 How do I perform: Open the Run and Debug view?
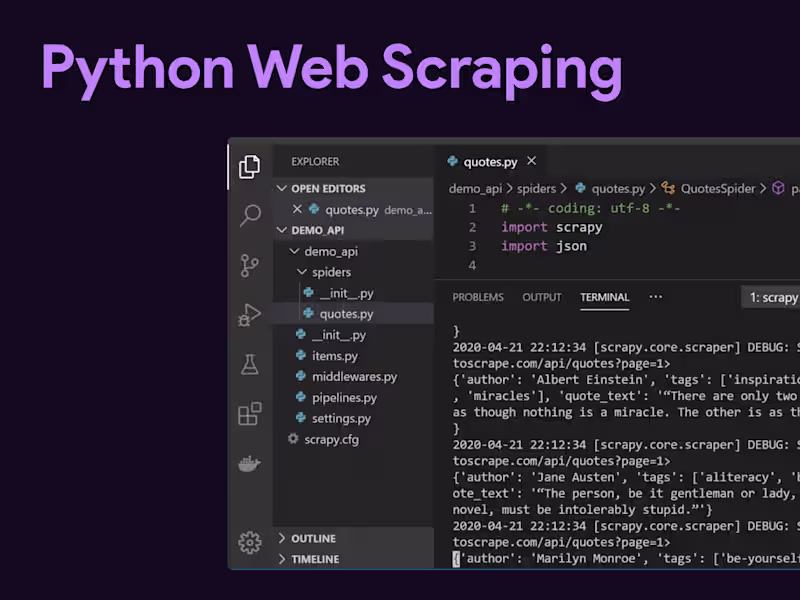pyautogui.click(x=250, y=315)
